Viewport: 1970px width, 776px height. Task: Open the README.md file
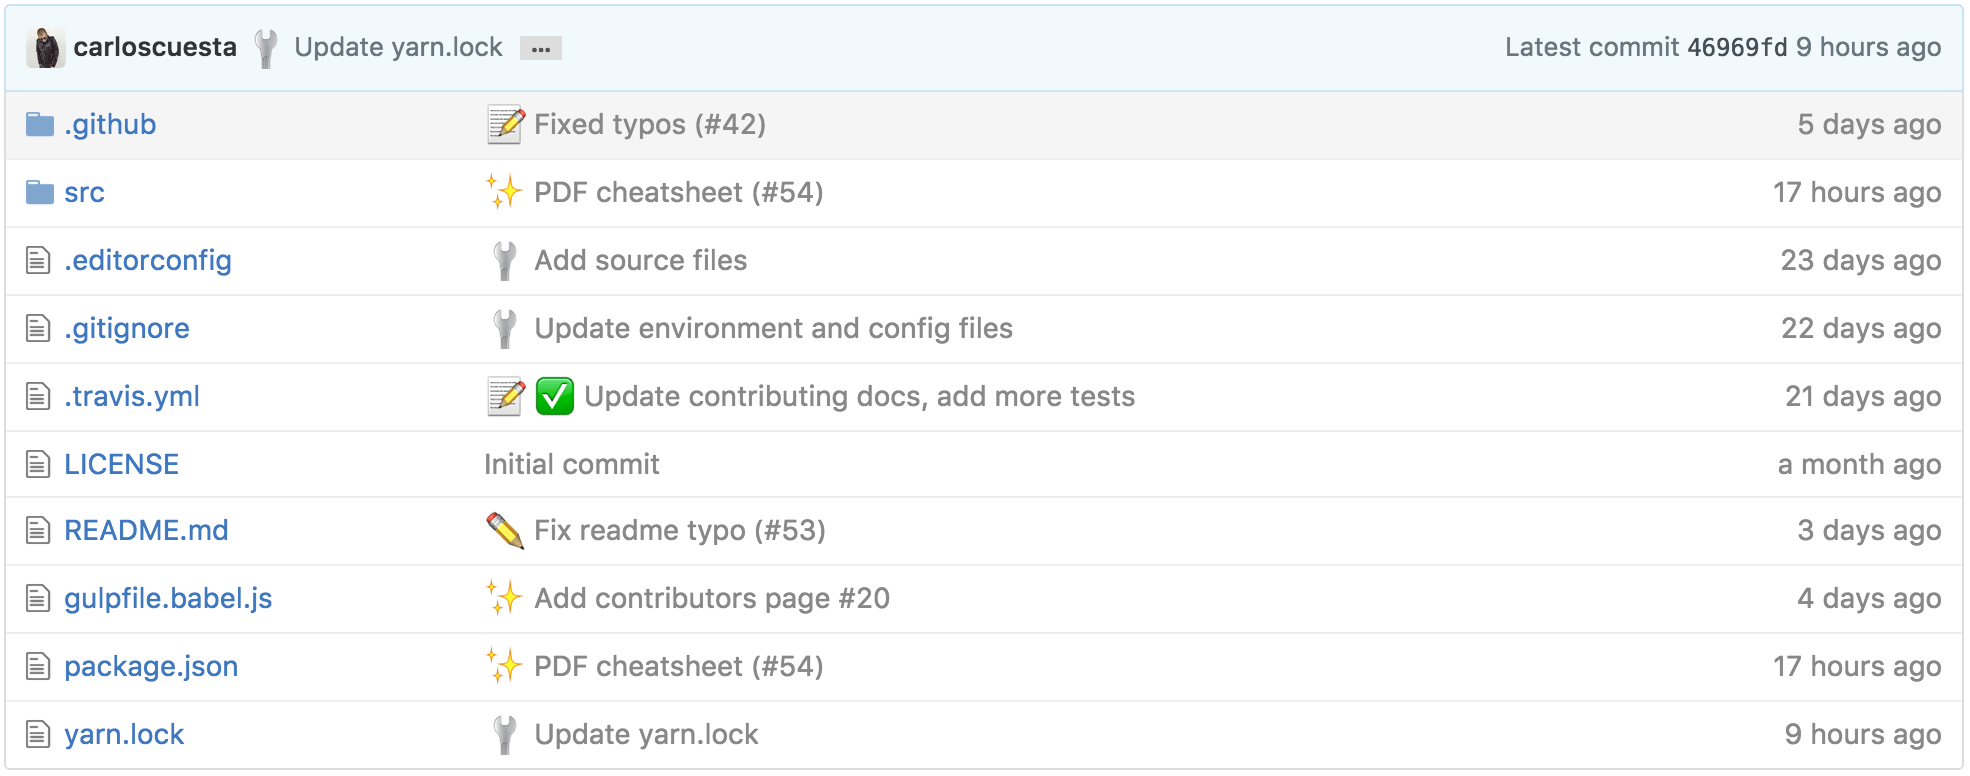(x=146, y=530)
